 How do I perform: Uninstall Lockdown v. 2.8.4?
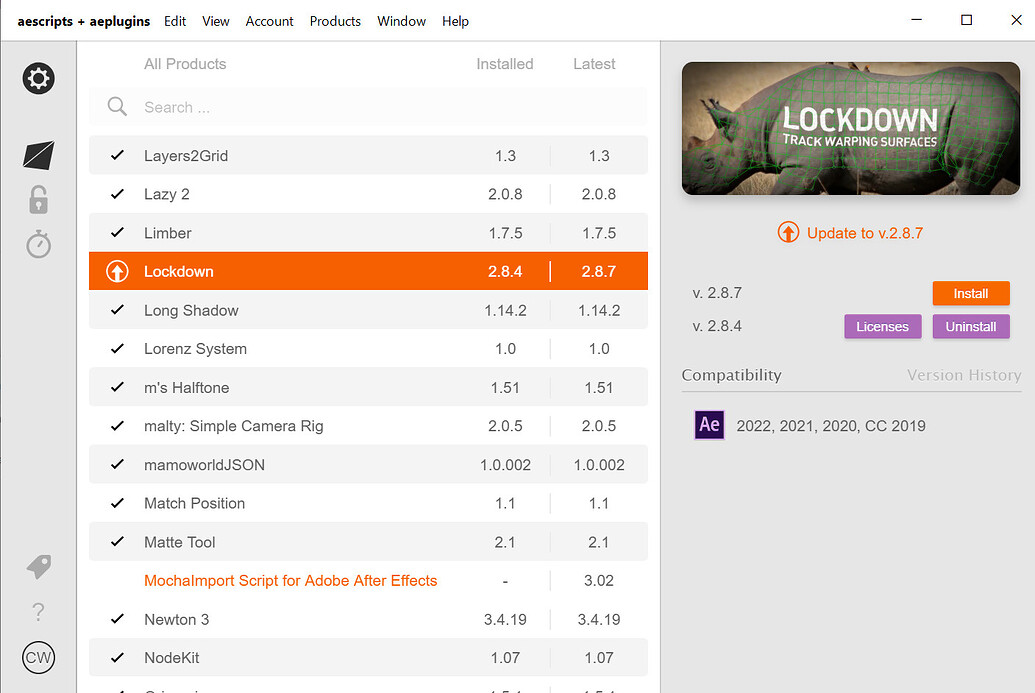970,326
